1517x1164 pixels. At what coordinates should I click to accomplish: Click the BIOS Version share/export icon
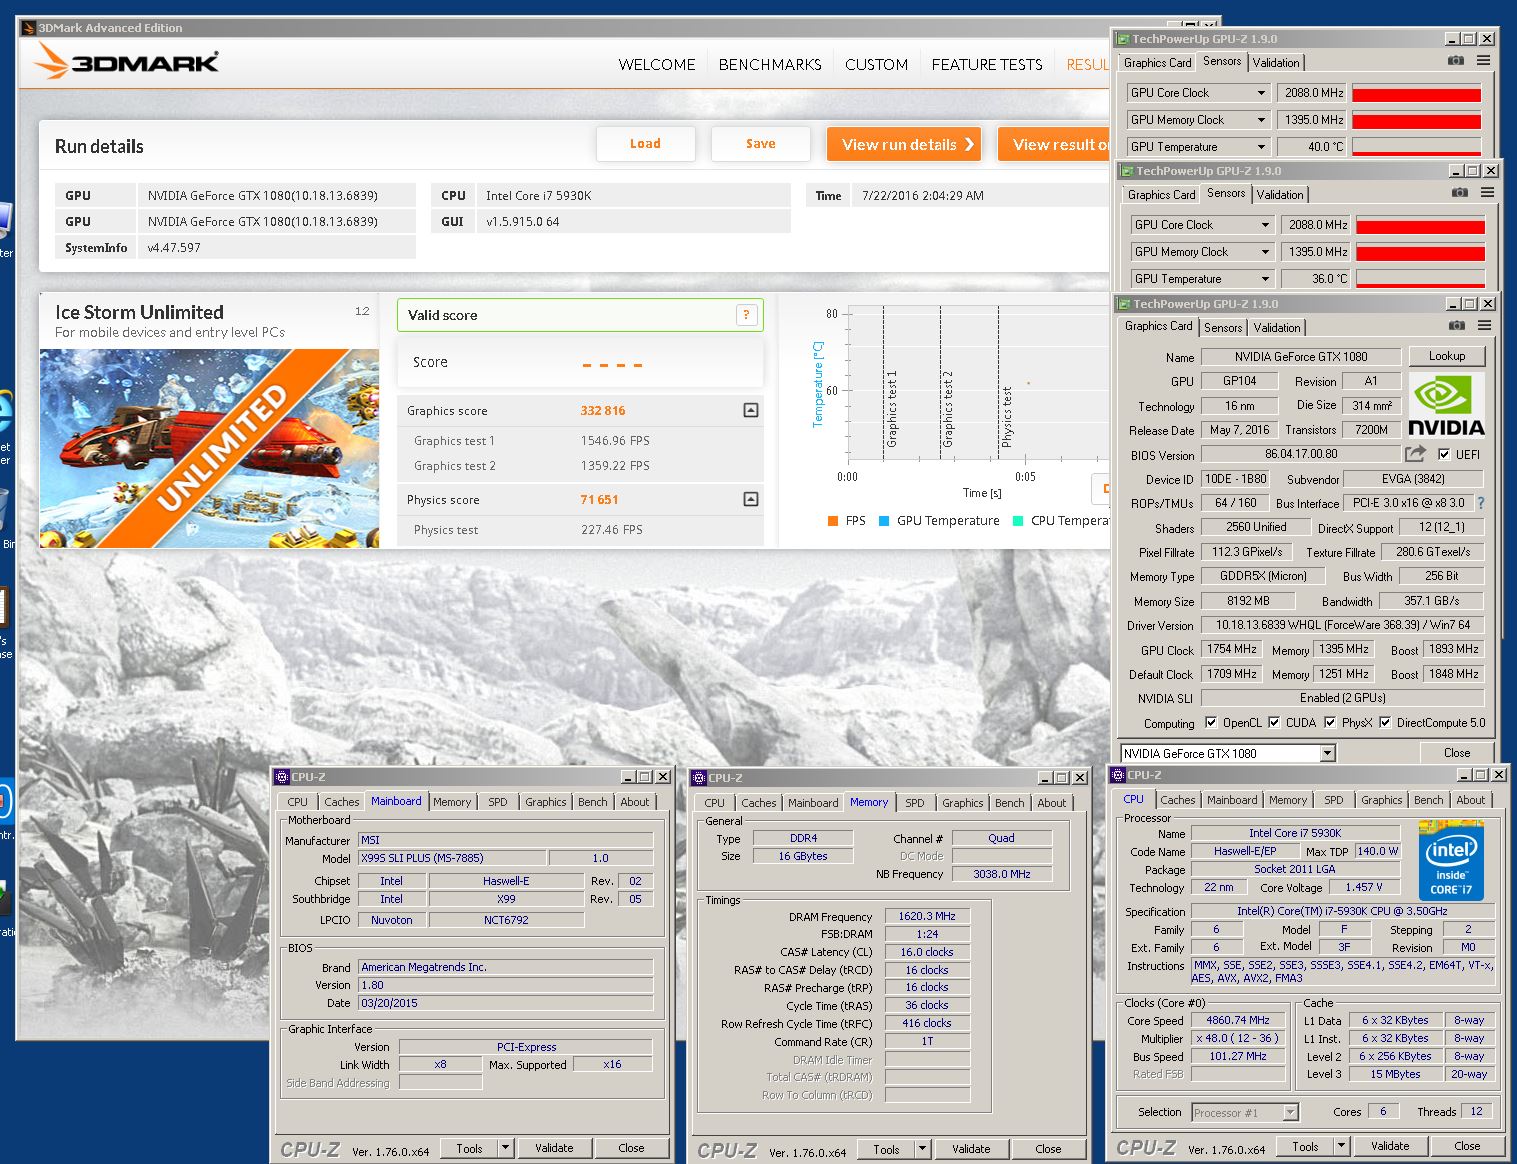[1415, 454]
